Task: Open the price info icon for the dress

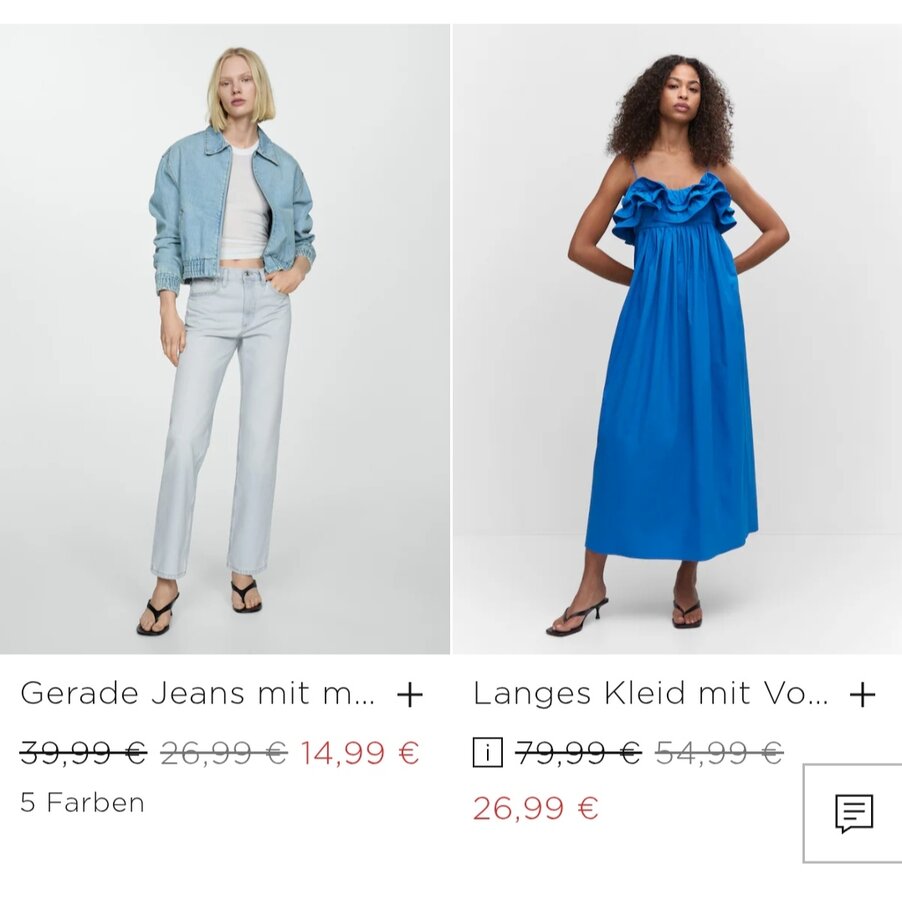Action: point(487,752)
